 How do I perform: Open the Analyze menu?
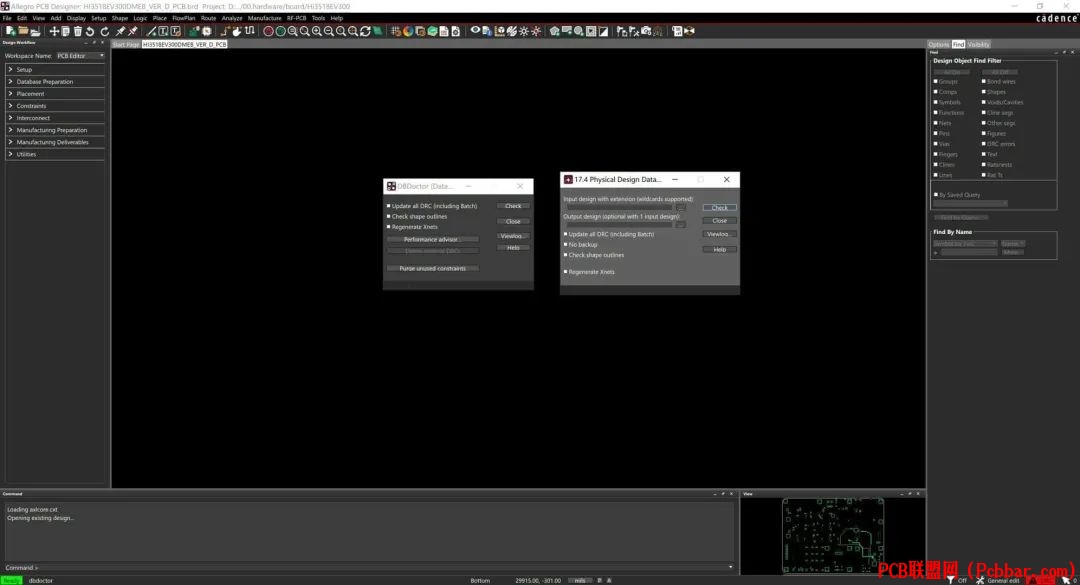point(231,18)
